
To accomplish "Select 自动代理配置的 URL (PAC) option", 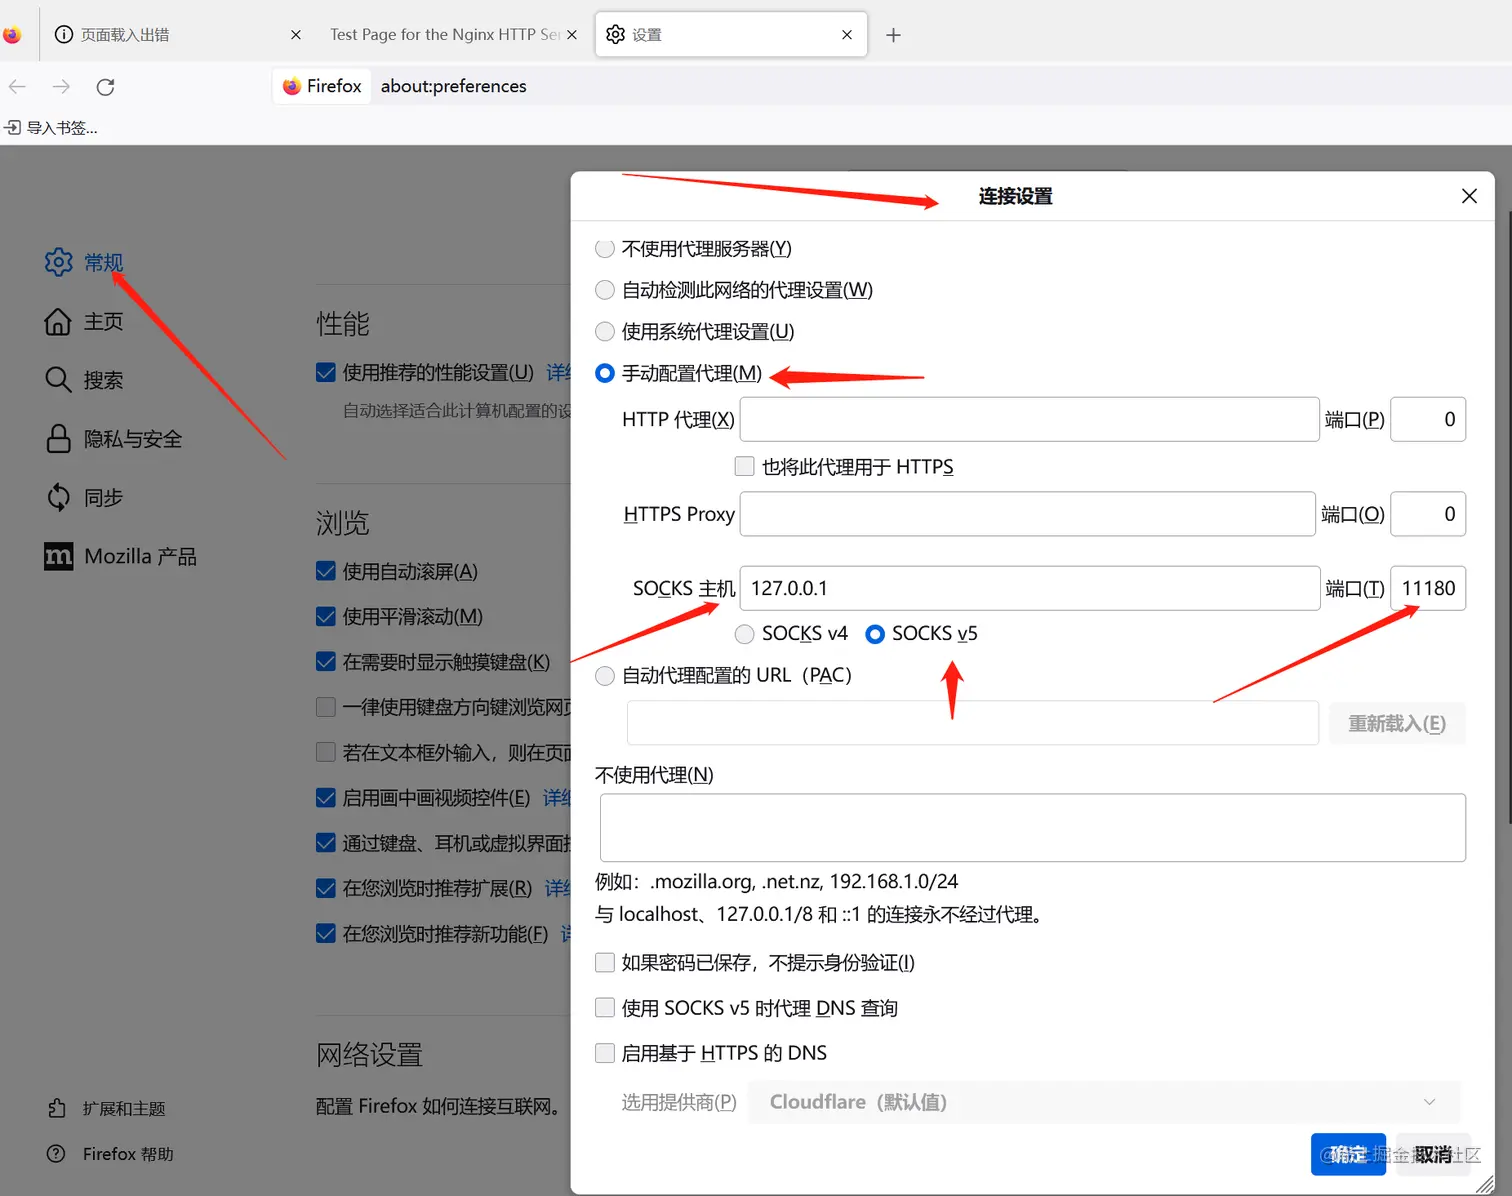I will tap(605, 676).
